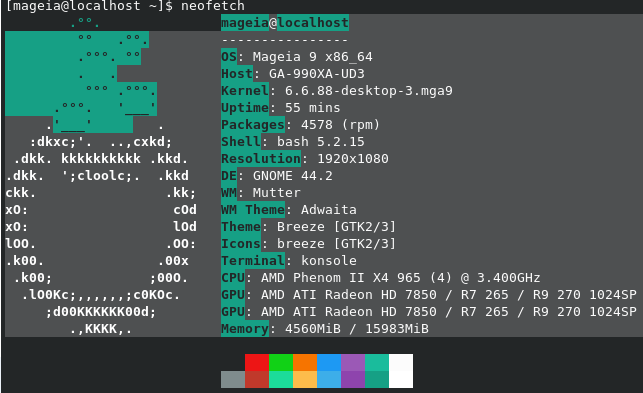Click the Uptime value '55 mins'
Image resolution: width=643 pixels, height=393 pixels.
coord(312,108)
